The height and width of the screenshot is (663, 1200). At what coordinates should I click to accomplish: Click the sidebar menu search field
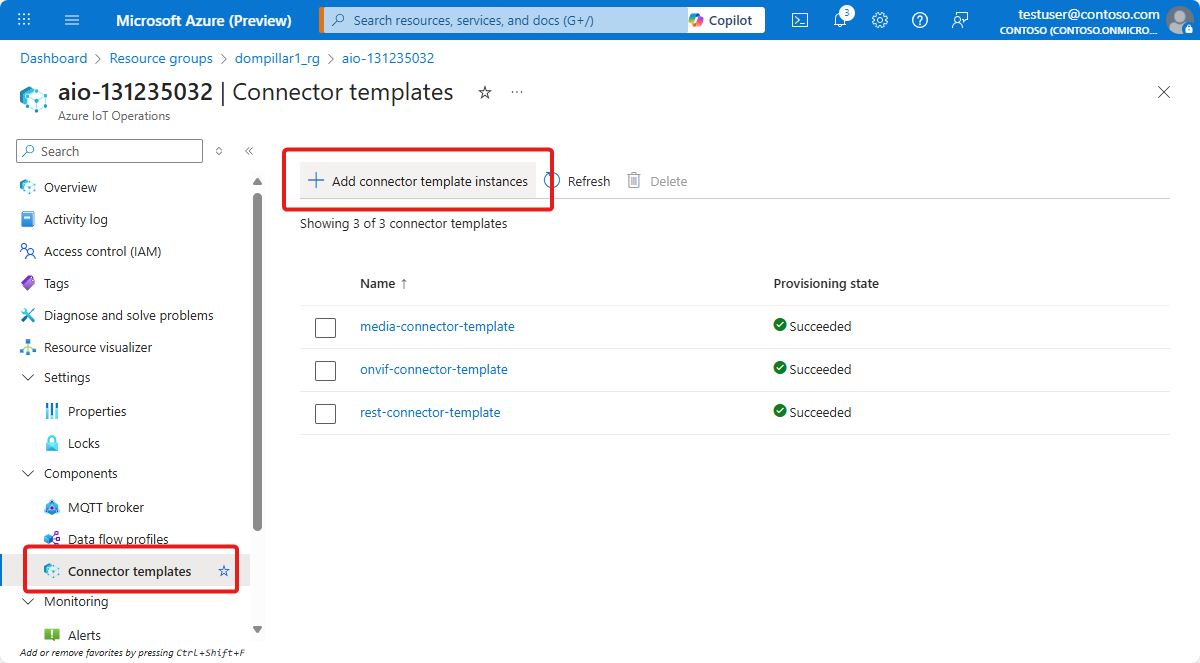tap(110, 151)
